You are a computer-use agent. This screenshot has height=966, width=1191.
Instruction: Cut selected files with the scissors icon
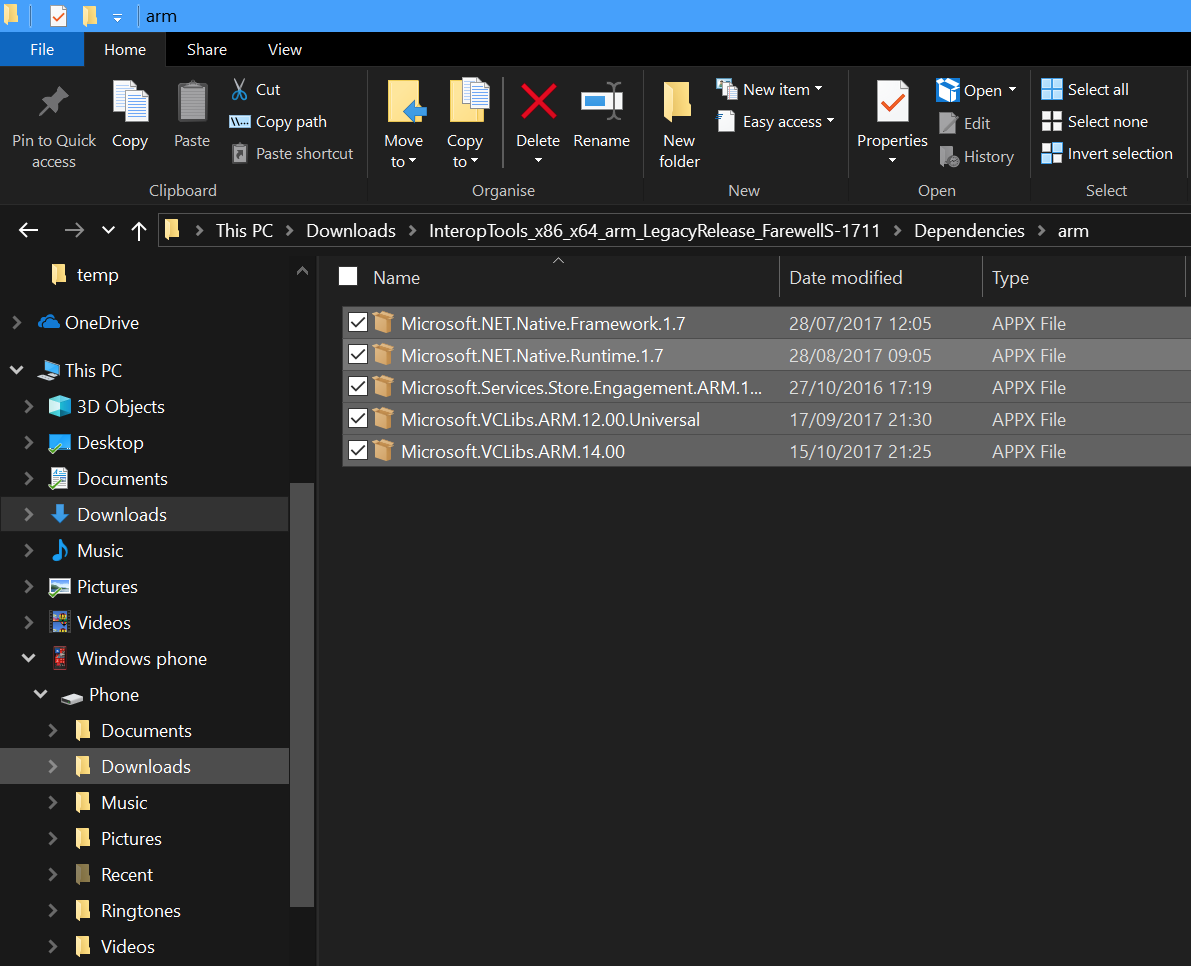point(239,90)
